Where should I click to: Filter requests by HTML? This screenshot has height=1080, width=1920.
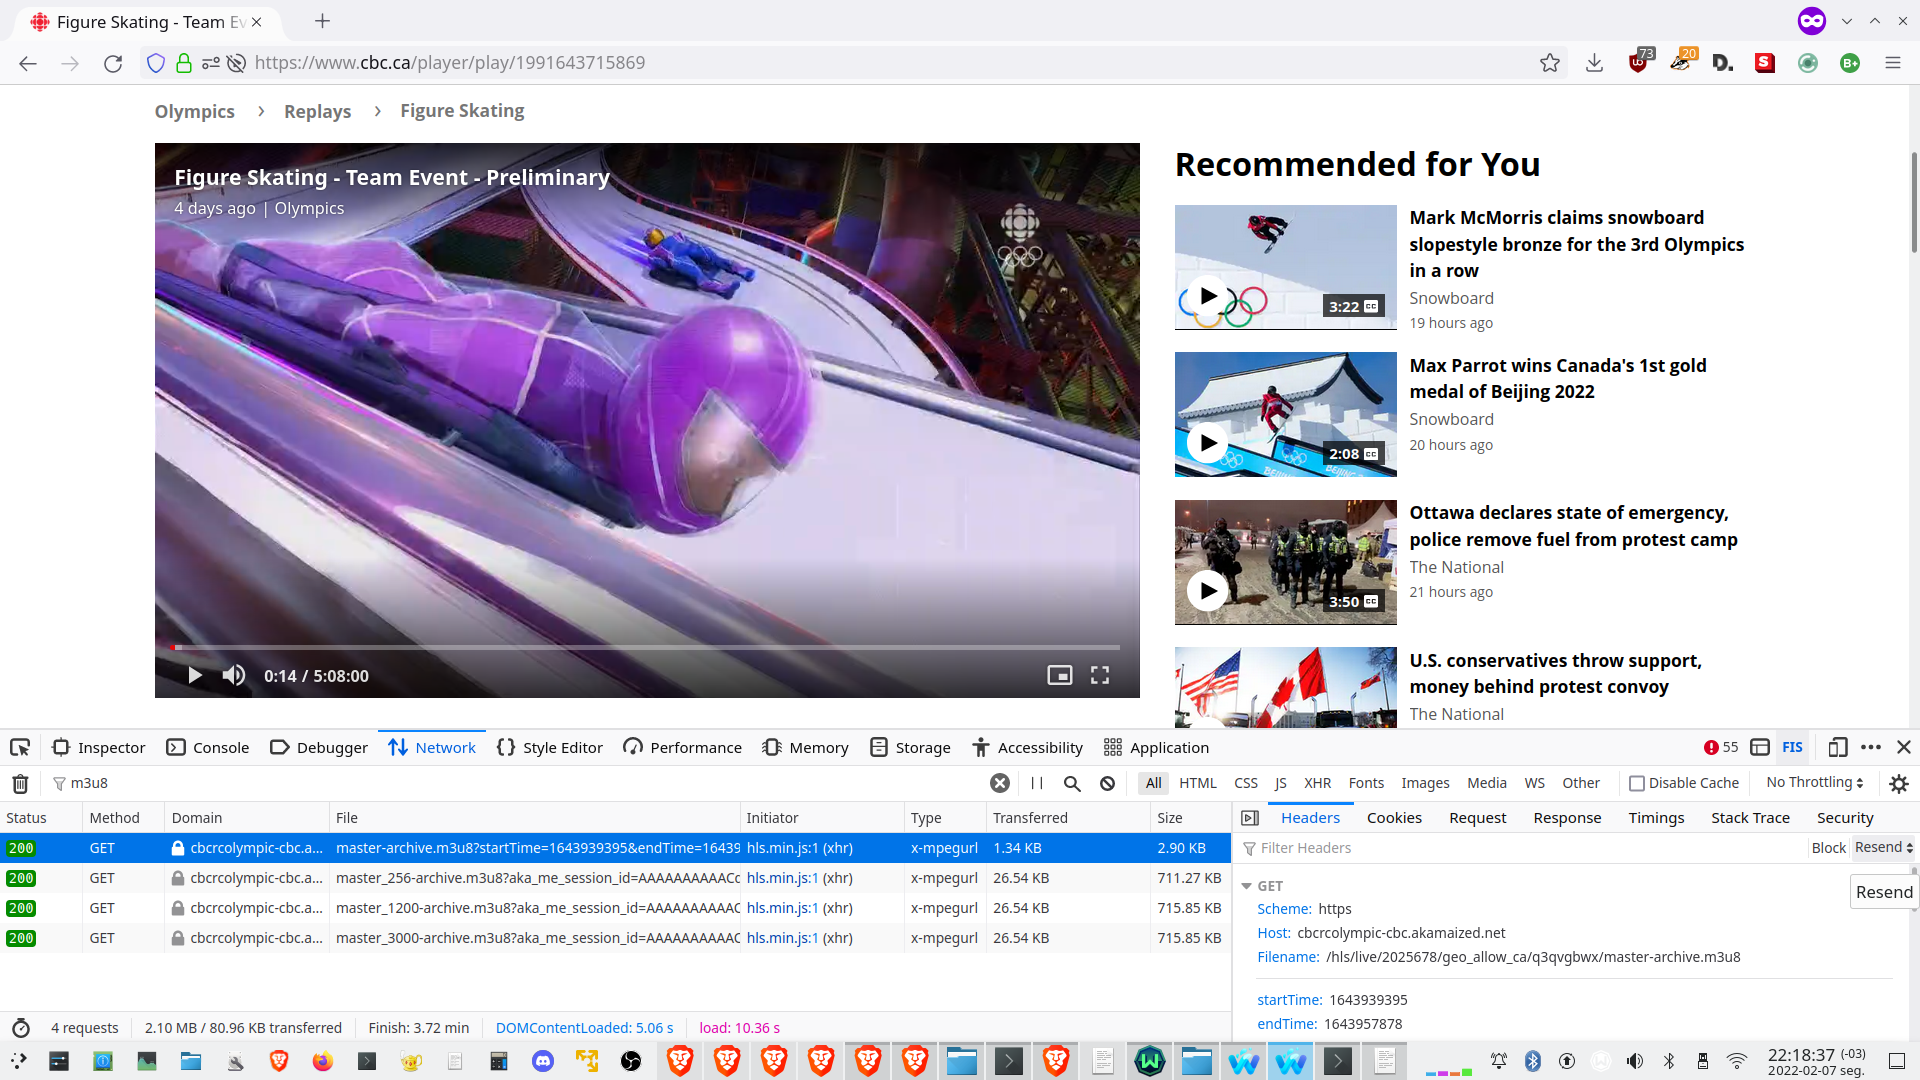coord(1198,784)
